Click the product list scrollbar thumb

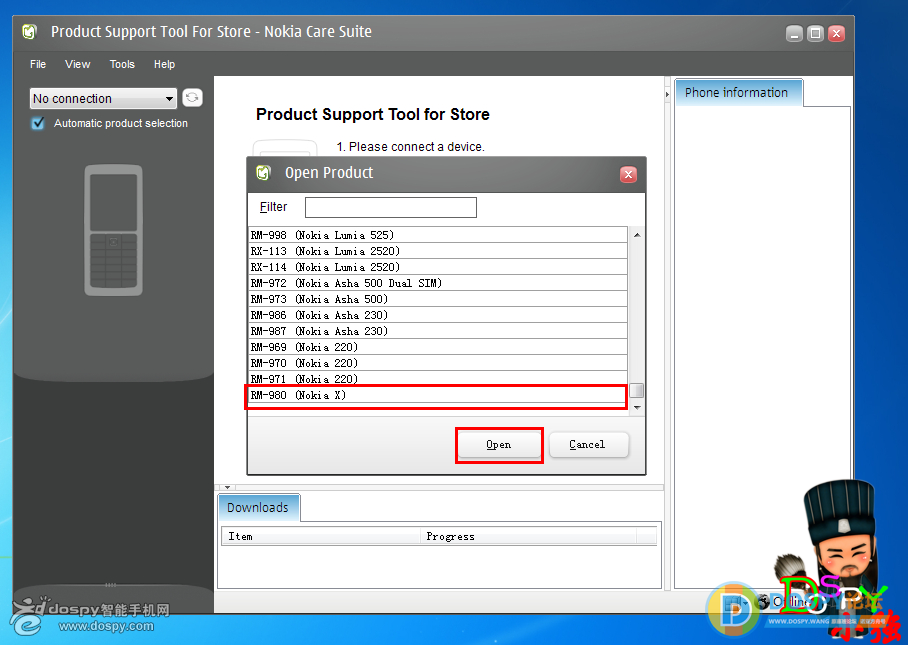click(637, 390)
